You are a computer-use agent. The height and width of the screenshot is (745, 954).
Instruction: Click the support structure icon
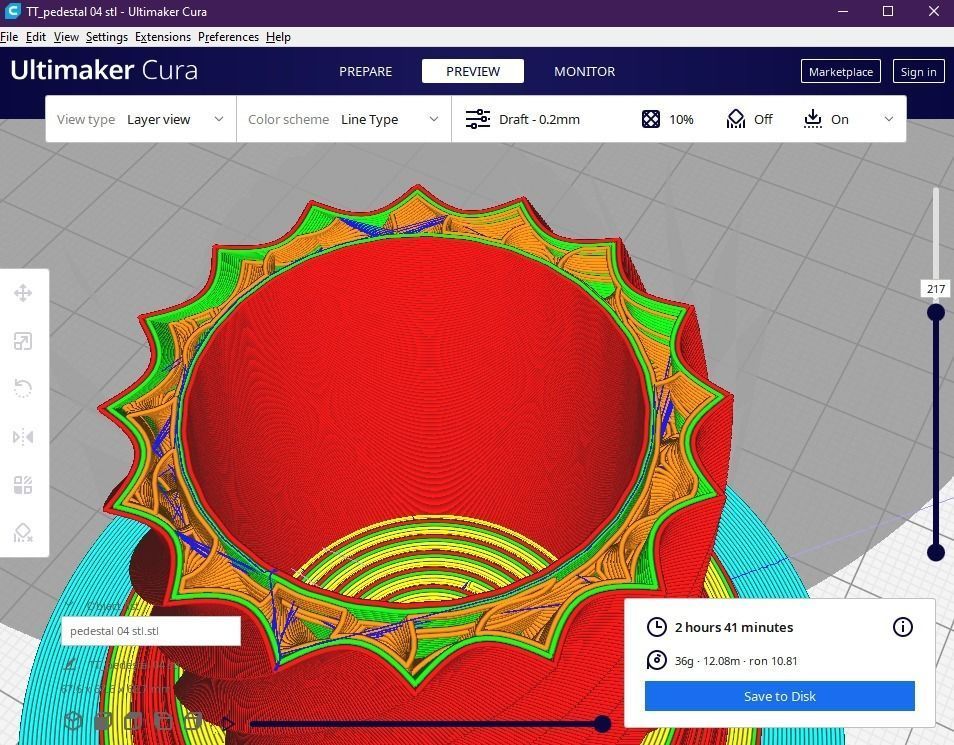tap(736, 119)
